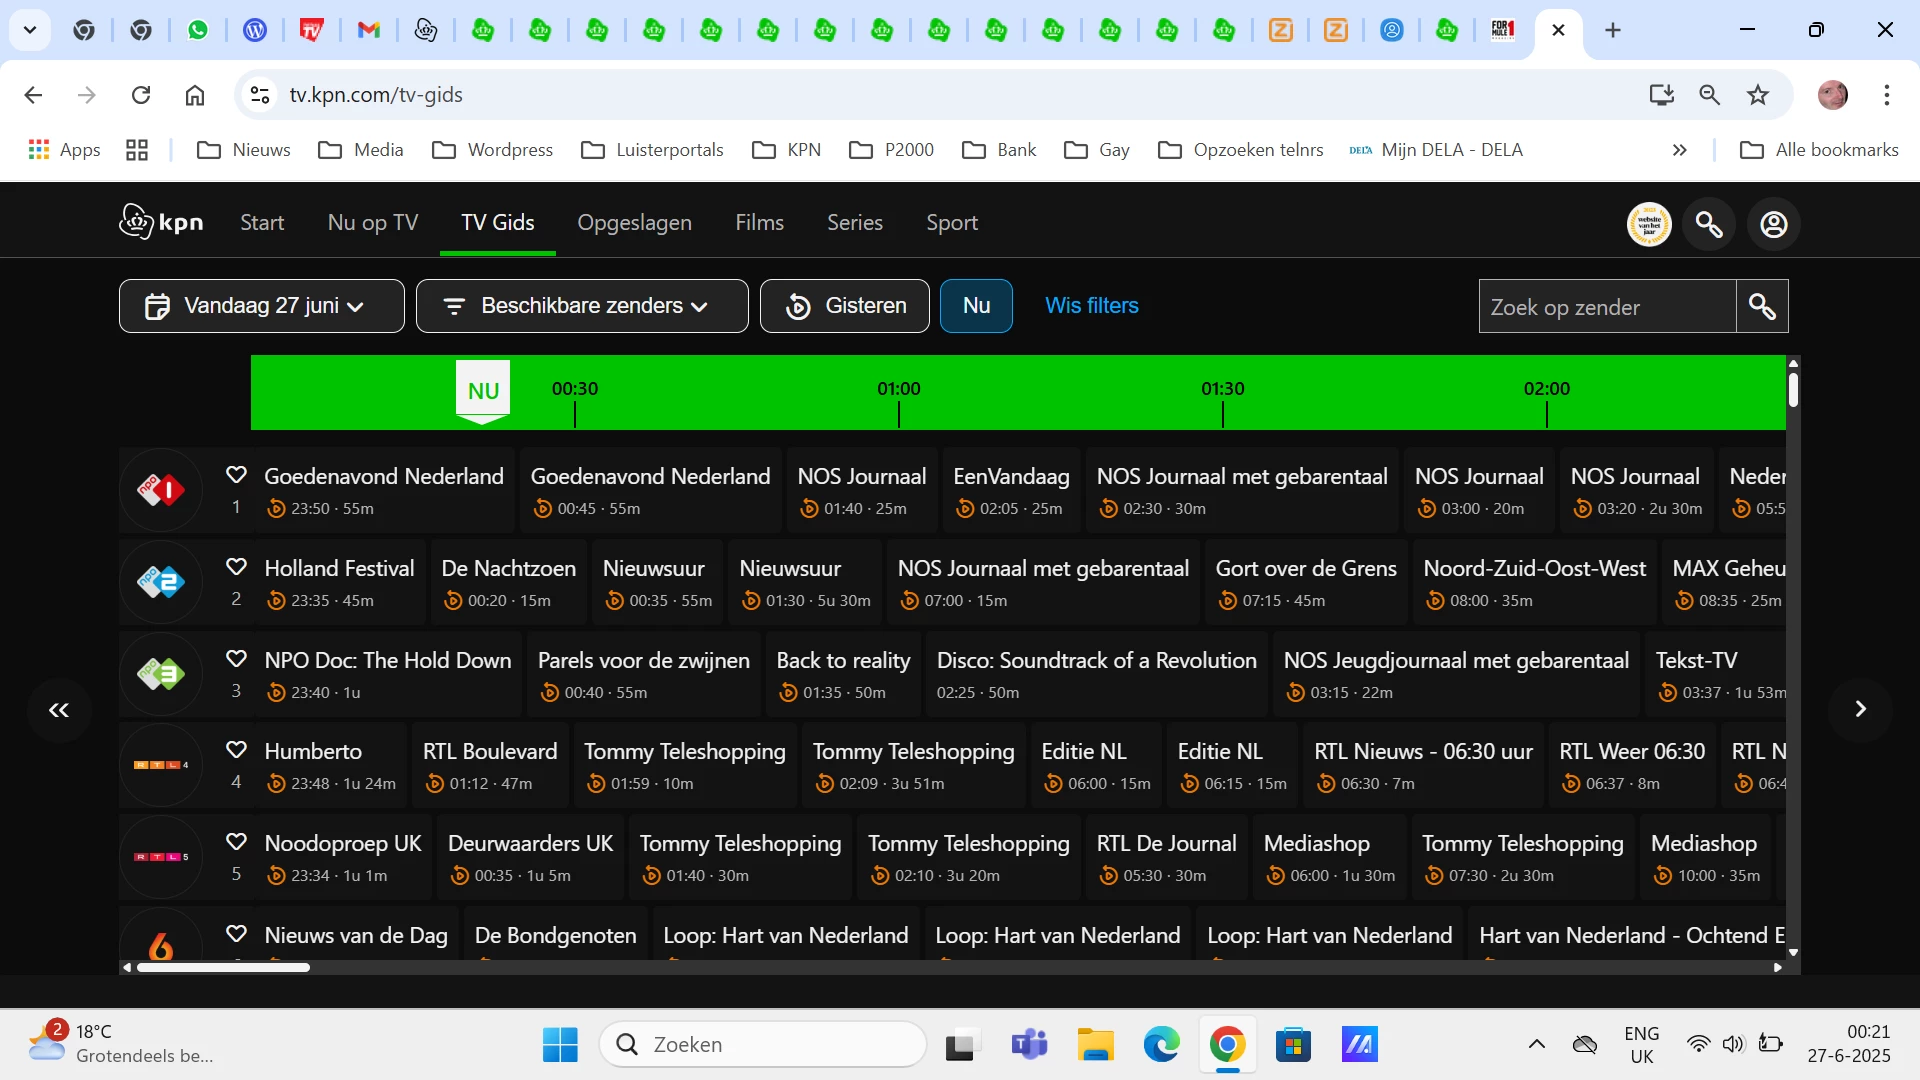Viewport: 1920px width, 1080px height.
Task: Open the Apps shortcut in bookmarks bar
Action: click(x=64, y=150)
